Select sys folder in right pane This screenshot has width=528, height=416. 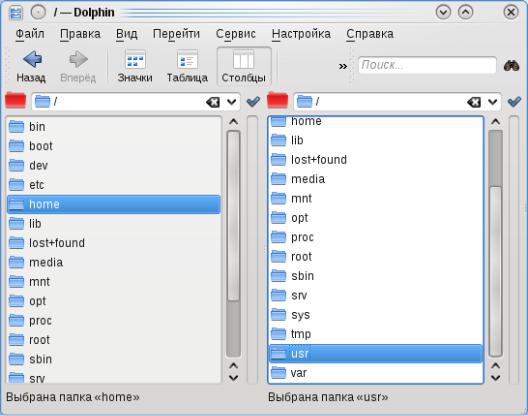(376, 315)
